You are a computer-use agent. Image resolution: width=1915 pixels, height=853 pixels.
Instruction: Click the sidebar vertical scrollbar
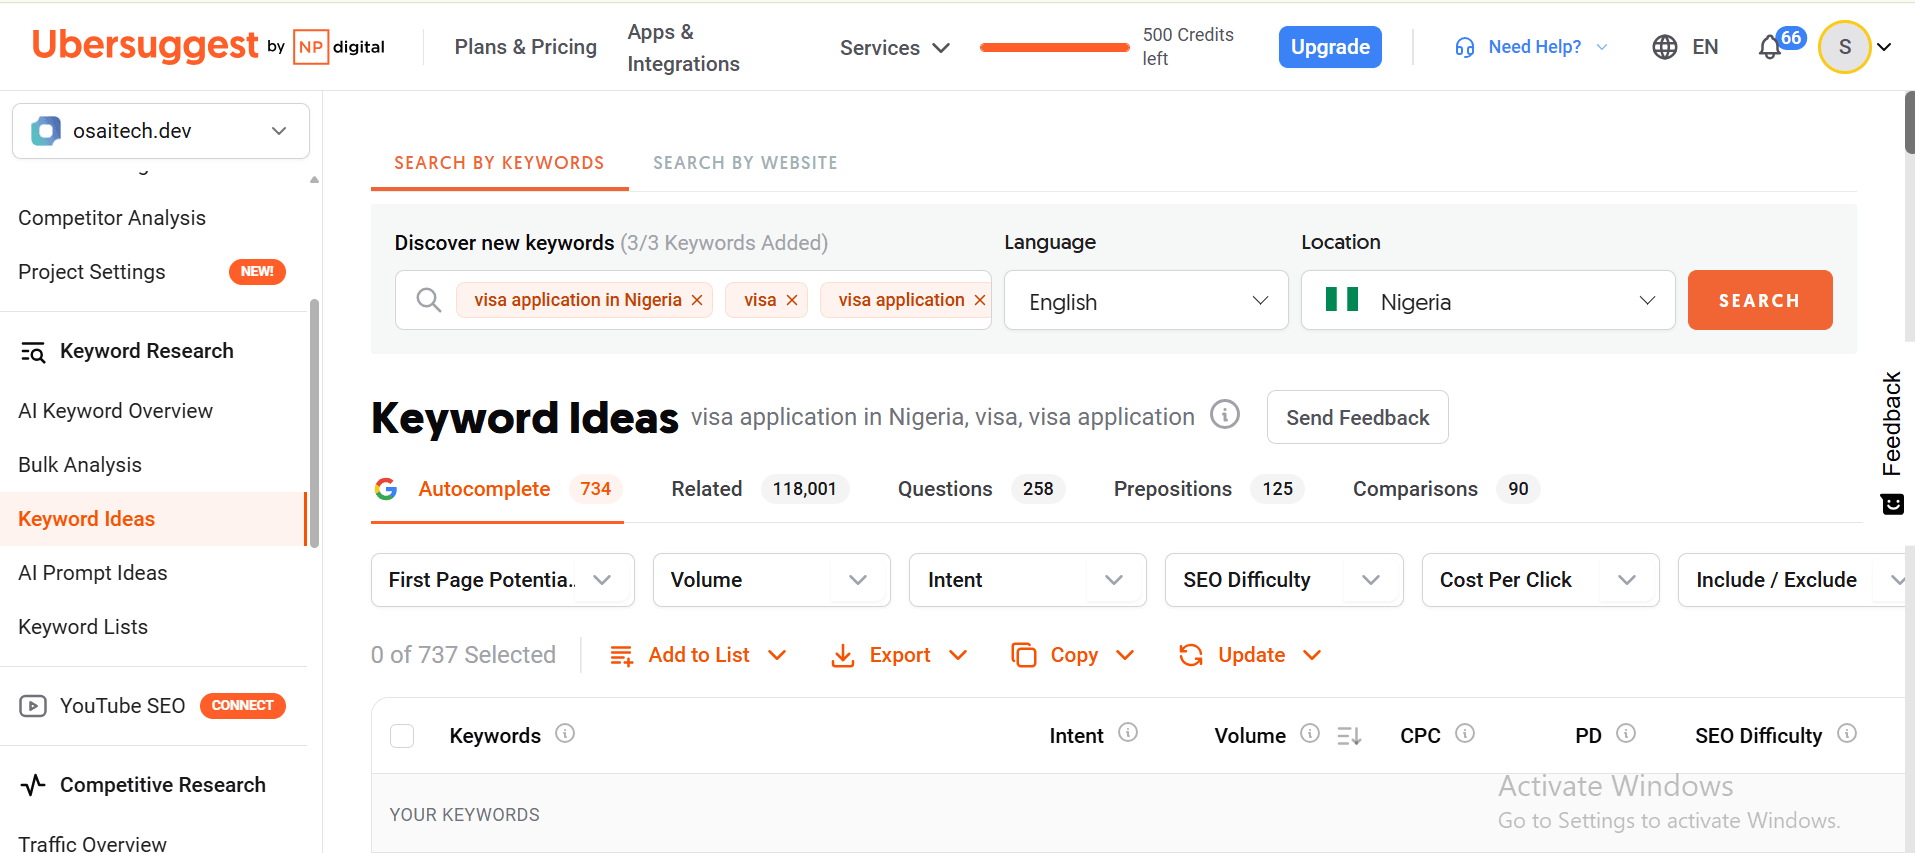[315, 424]
